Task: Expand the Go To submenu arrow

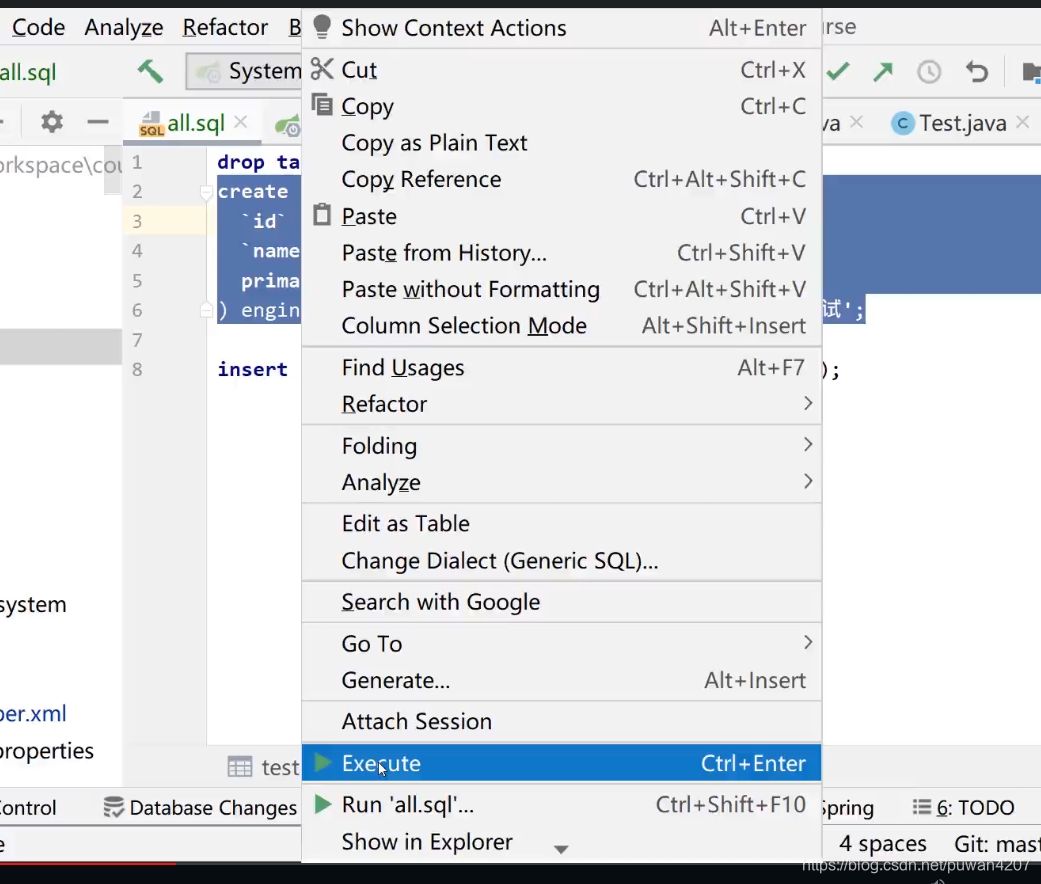Action: pos(807,642)
